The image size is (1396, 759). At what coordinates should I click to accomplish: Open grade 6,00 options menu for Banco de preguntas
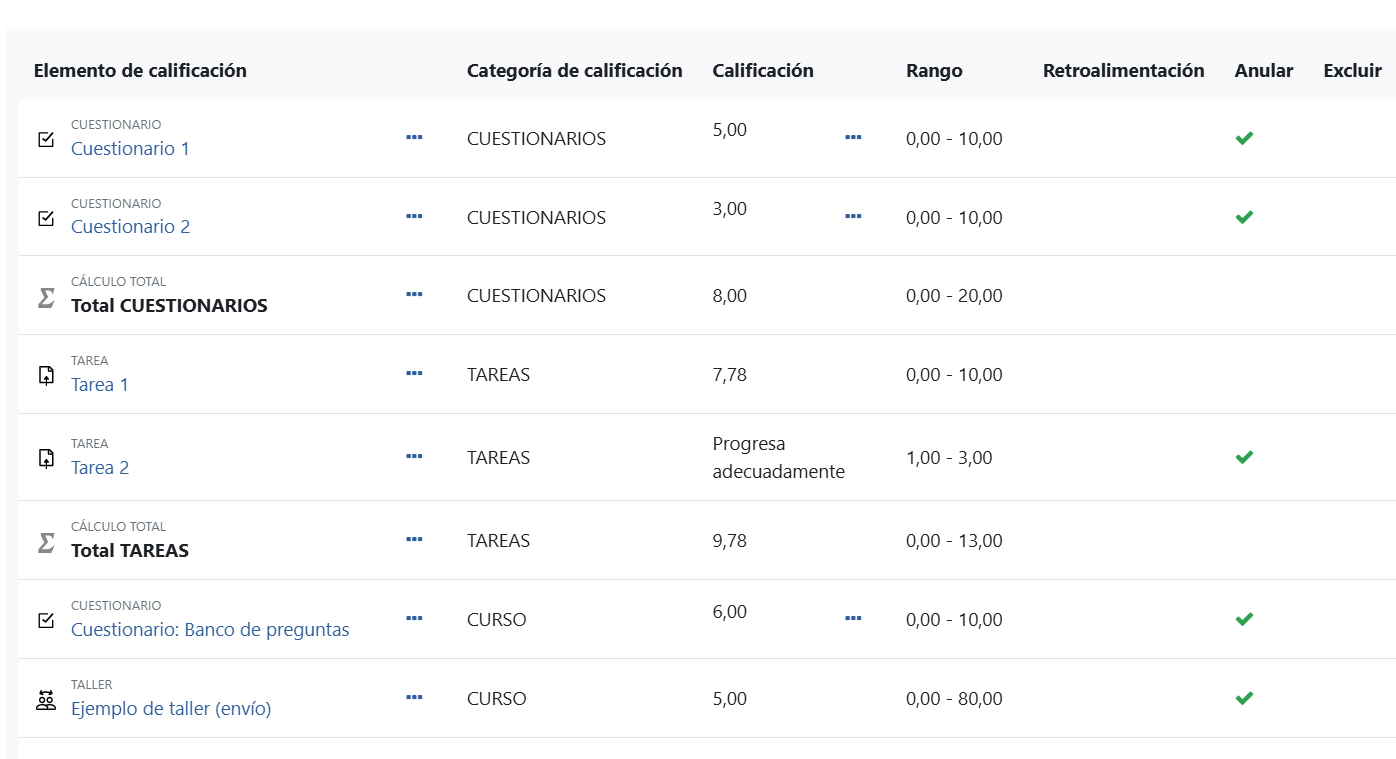pyautogui.click(x=853, y=618)
